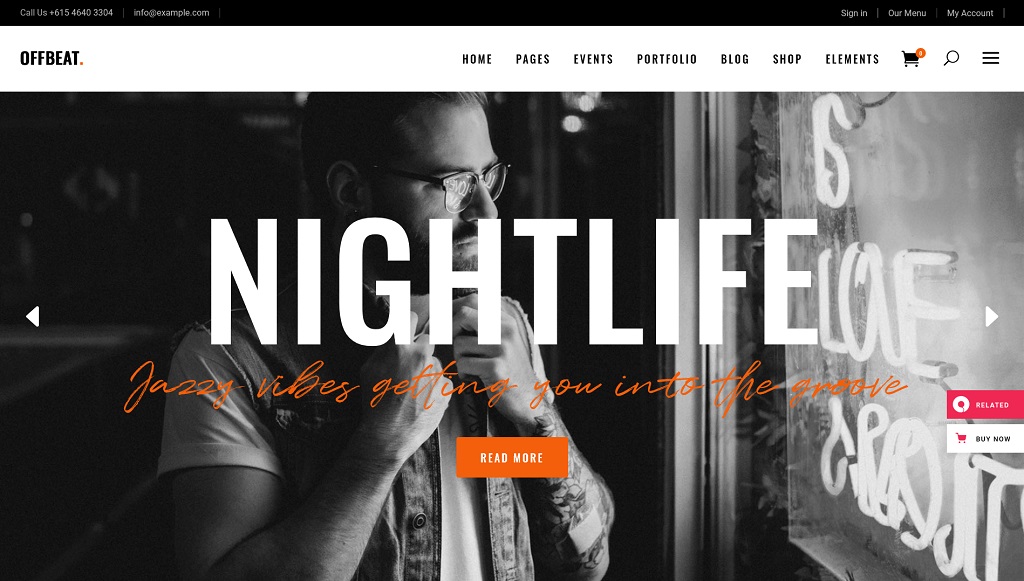Image resolution: width=1024 pixels, height=581 pixels.
Task: Open the Home menu
Action: pyautogui.click(x=477, y=59)
